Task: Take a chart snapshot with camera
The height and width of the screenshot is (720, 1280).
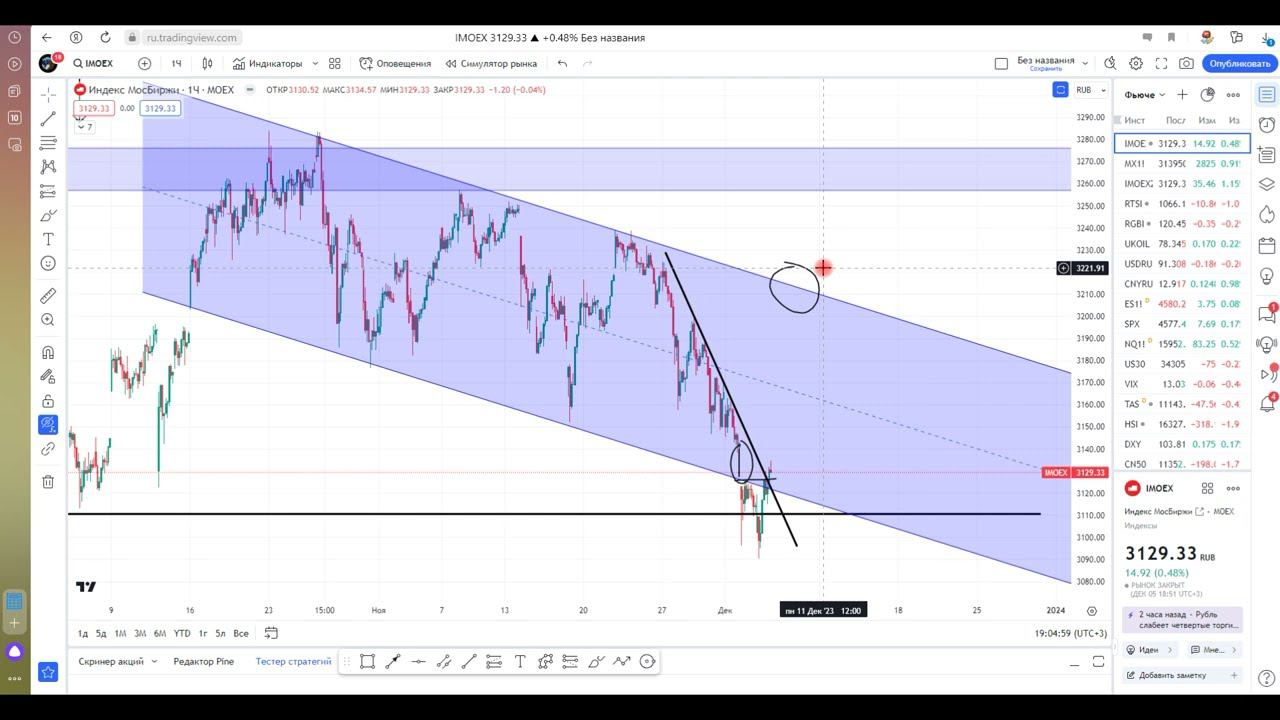Action: [1186, 63]
